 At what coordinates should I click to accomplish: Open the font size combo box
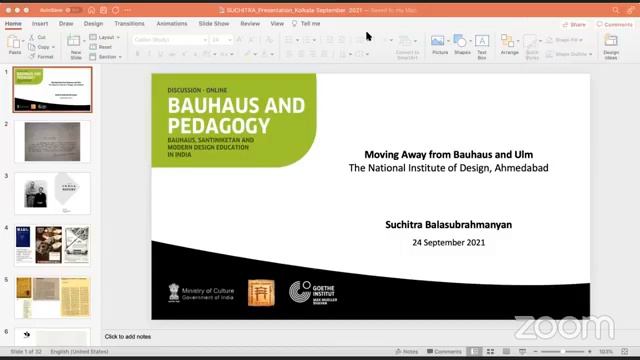(x=222, y=40)
